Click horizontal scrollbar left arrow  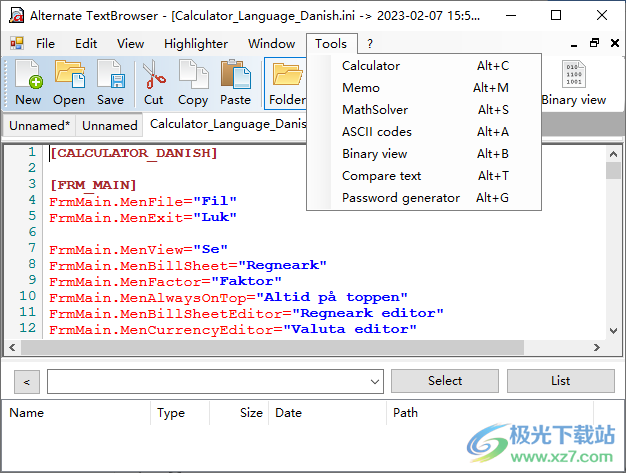(13, 347)
